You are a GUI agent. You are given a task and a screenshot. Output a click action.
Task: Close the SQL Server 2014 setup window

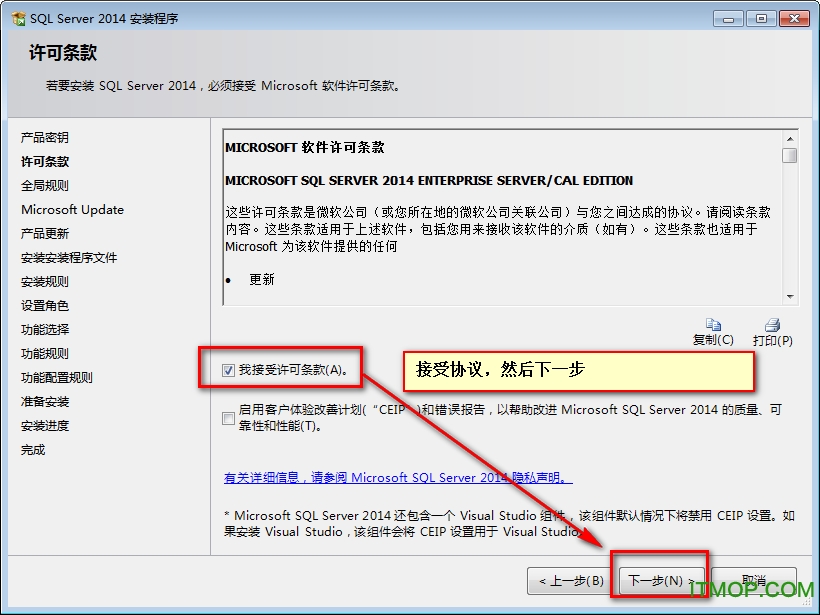794,19
